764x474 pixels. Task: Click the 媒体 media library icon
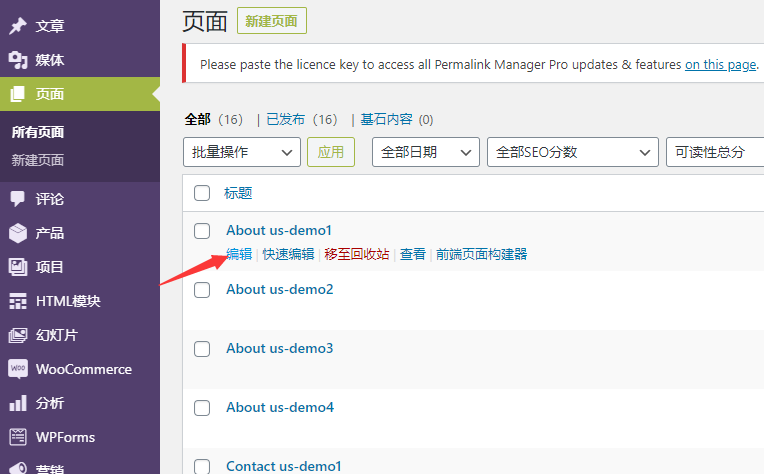pos(18,60)
